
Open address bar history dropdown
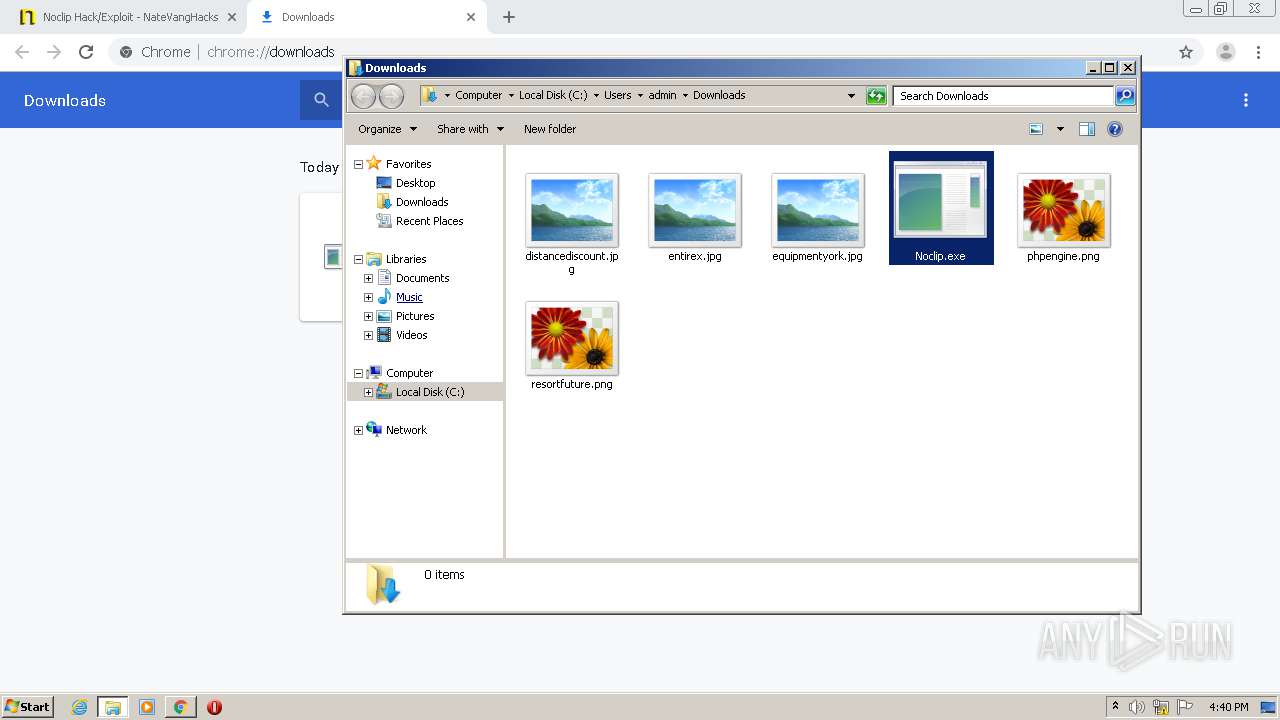click(851, 96)
